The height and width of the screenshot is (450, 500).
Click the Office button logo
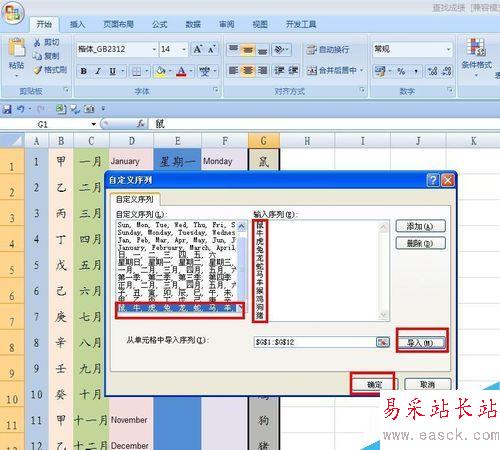[13, 13]
